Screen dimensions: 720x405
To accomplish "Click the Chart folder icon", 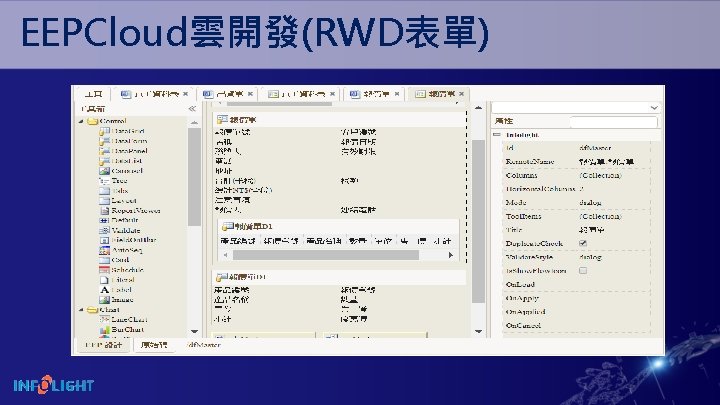I will 92,310.
